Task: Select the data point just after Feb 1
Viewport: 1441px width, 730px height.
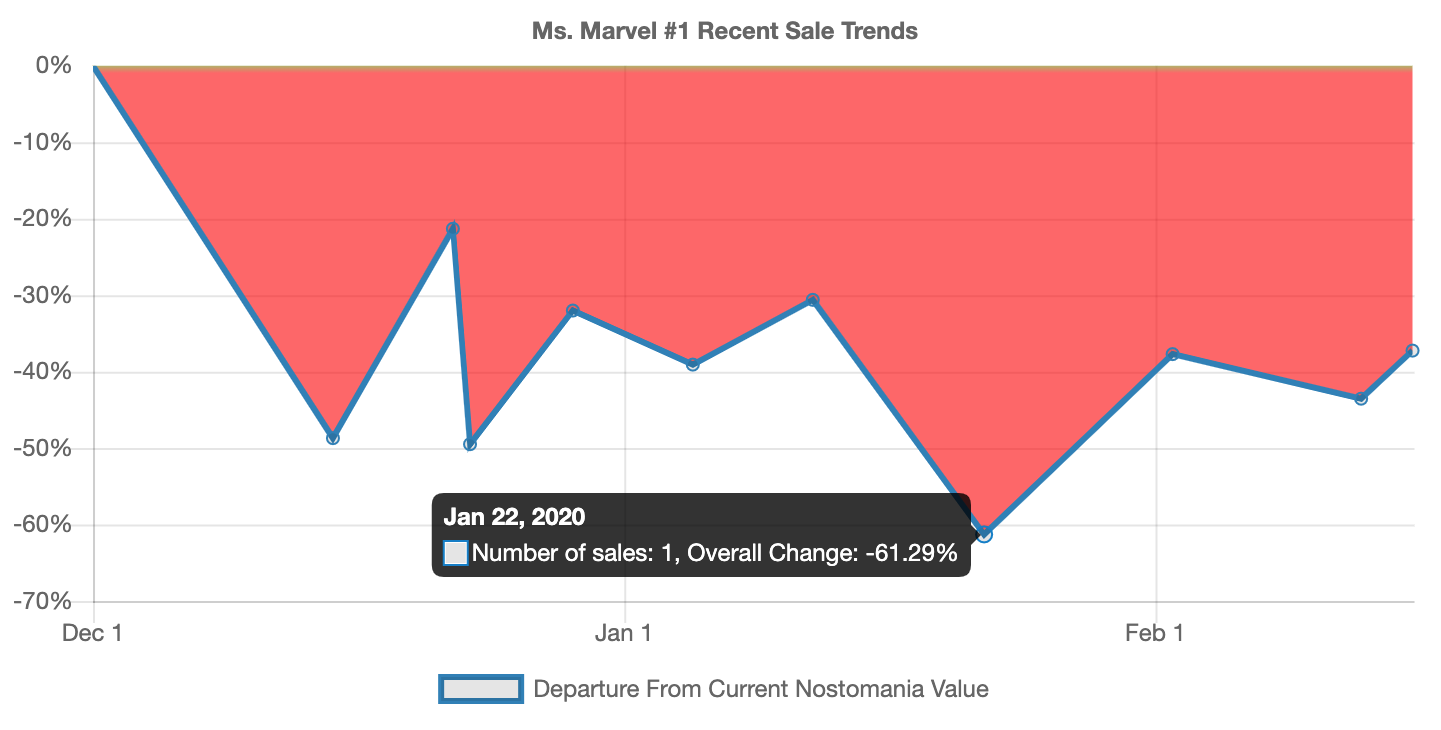Action: (1173, 354)
